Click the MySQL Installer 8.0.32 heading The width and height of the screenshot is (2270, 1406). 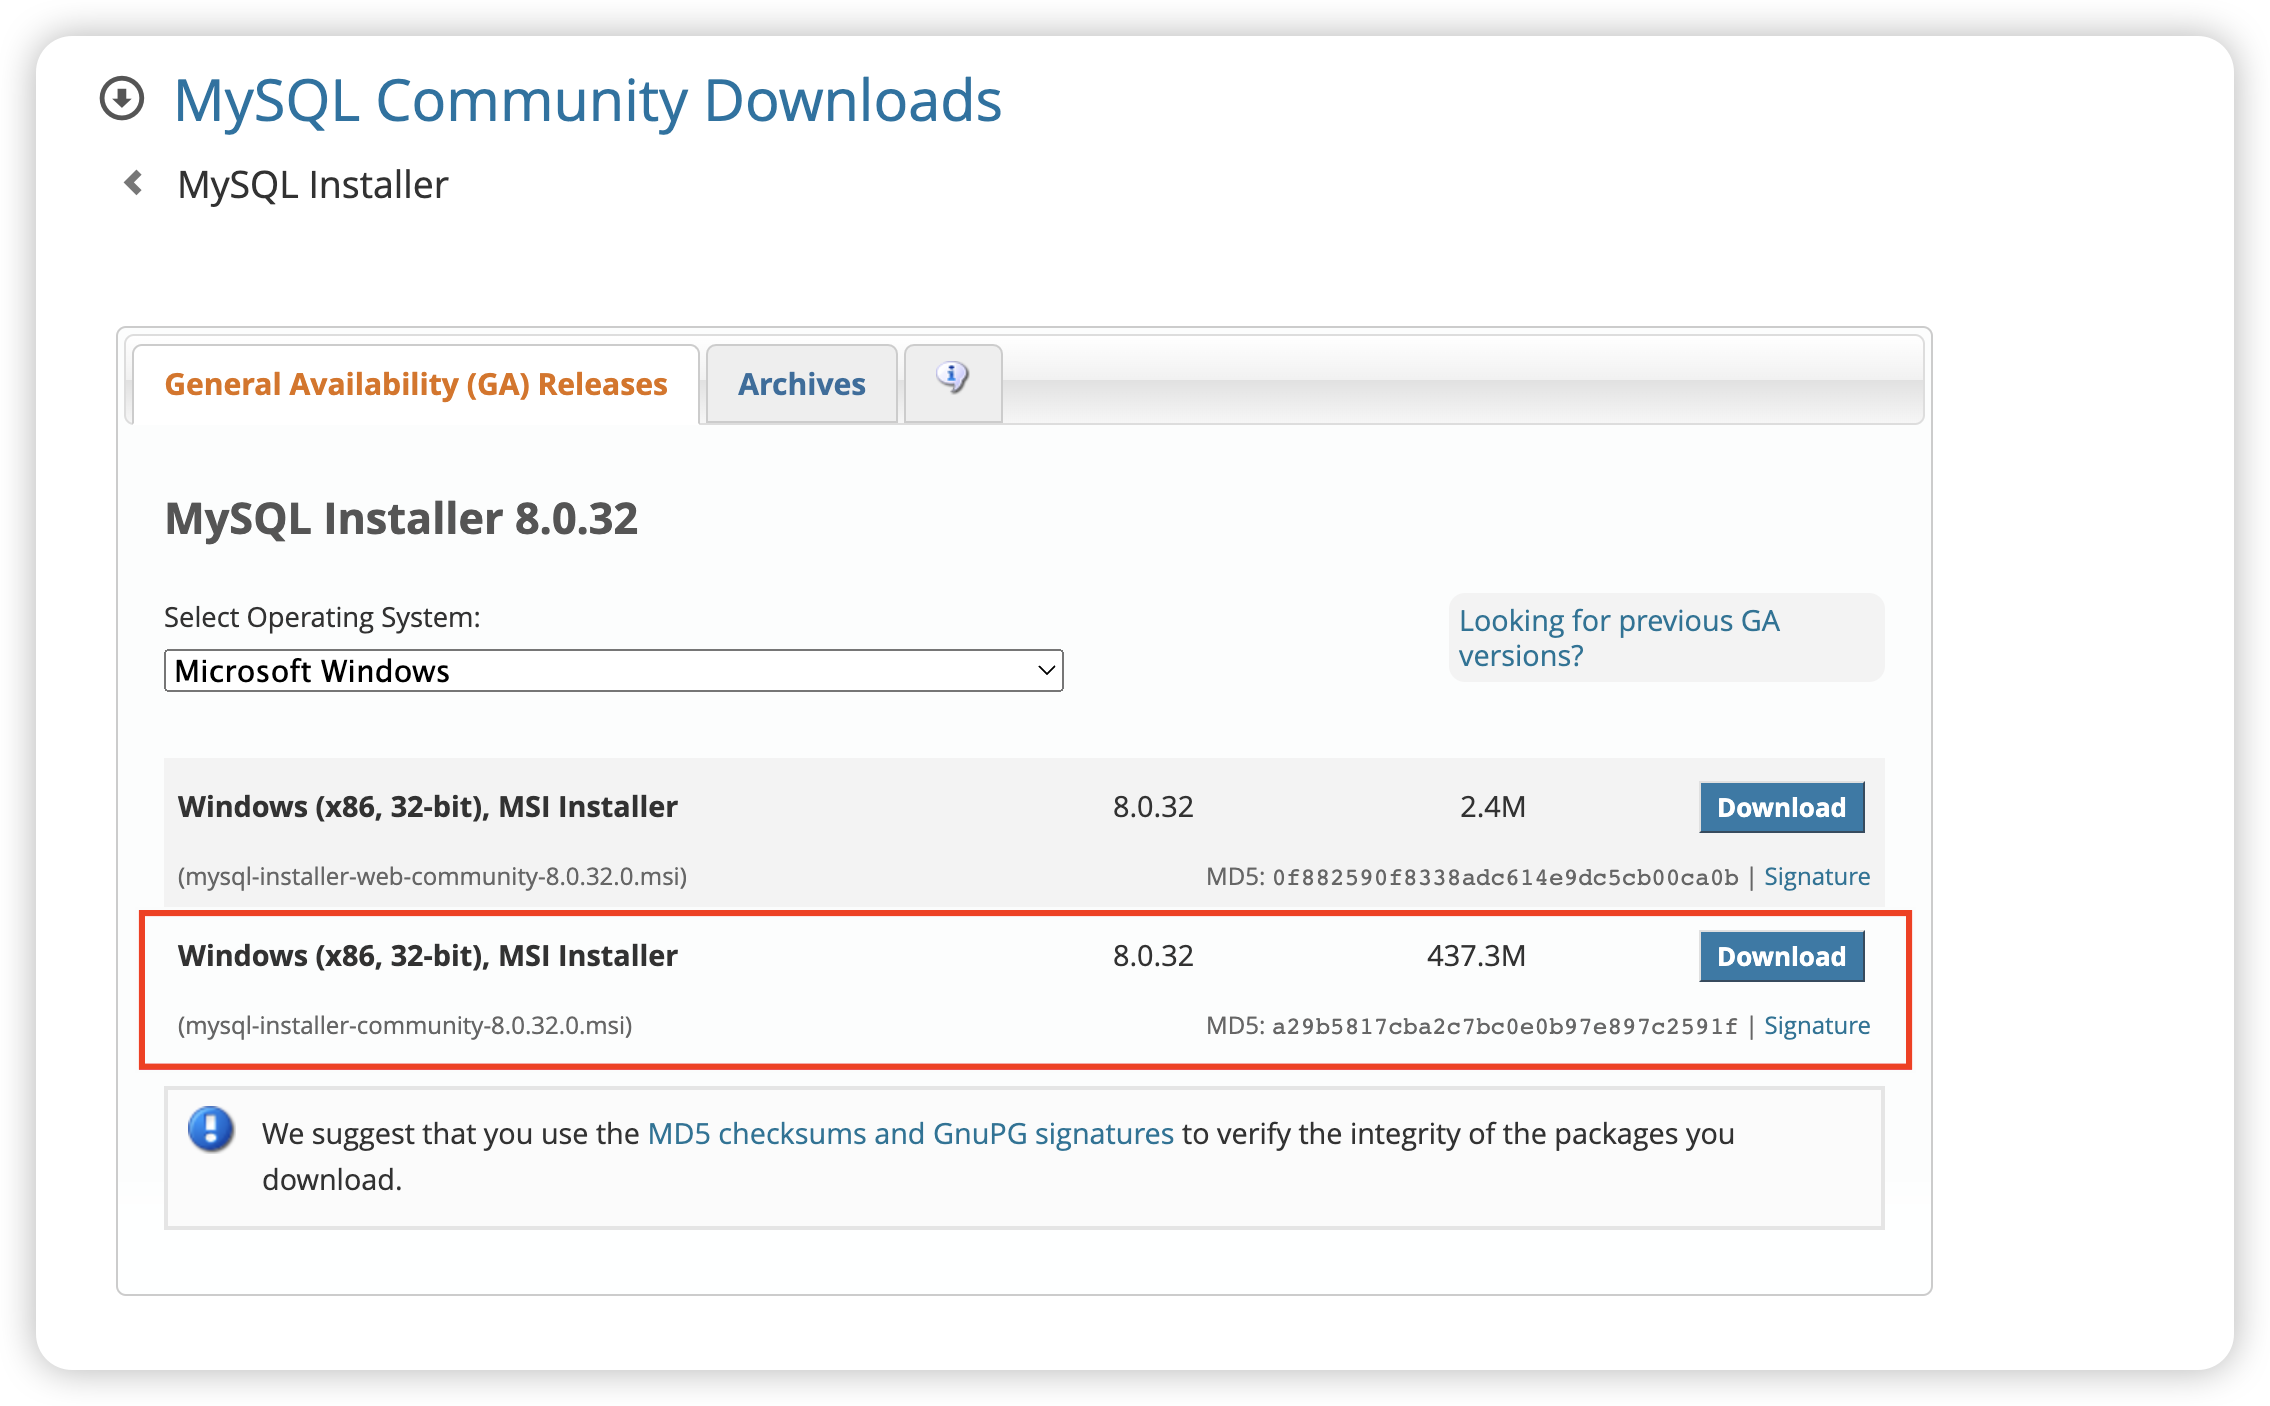[x=401, y=518]
